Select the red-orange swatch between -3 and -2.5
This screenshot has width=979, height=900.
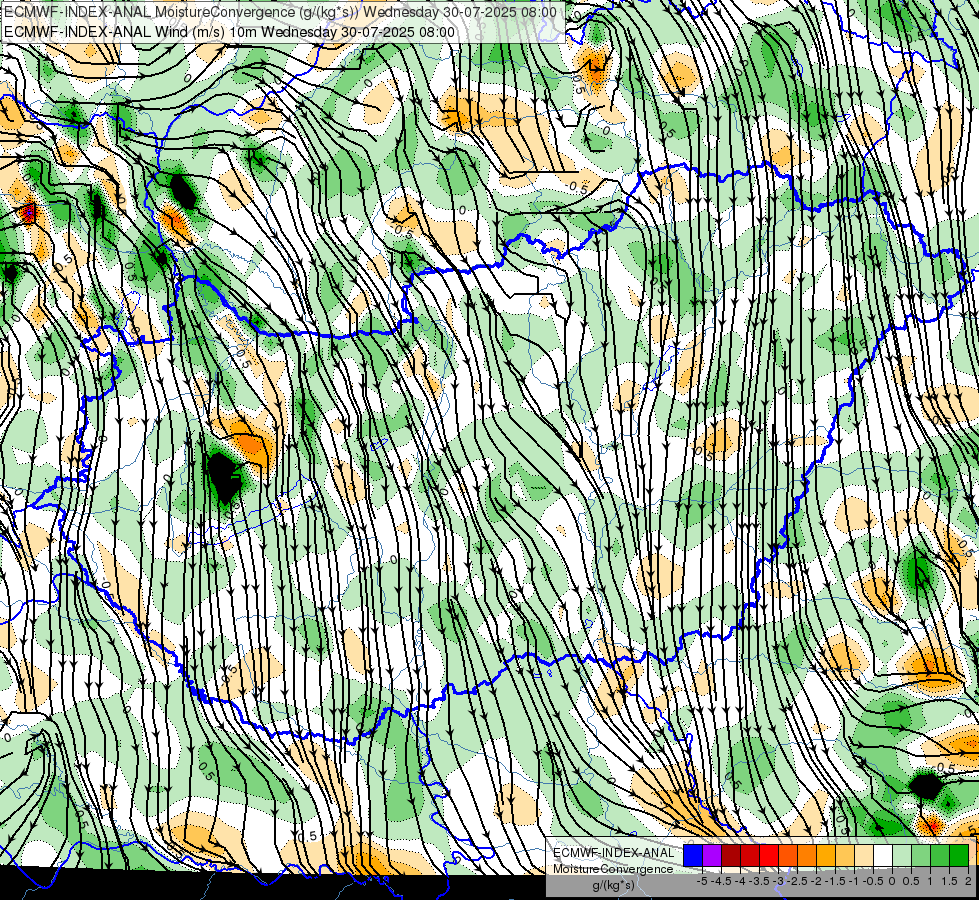(788, 855)
